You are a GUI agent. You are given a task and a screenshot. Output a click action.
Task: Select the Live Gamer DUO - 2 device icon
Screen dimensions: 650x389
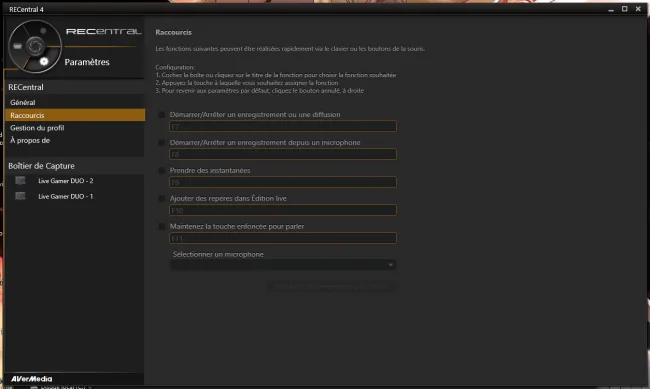tap(20, 180)
